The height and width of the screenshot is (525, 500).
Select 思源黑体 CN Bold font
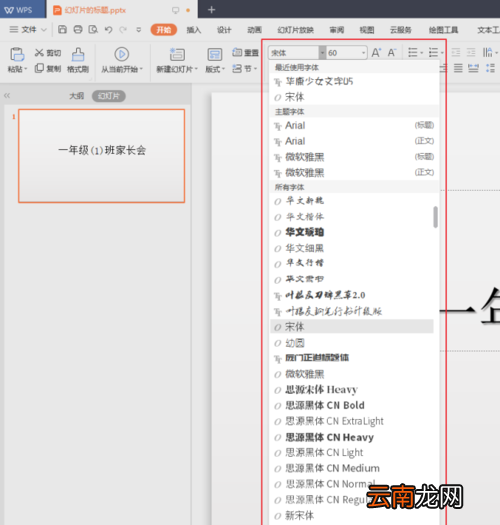tap(352, 405)
